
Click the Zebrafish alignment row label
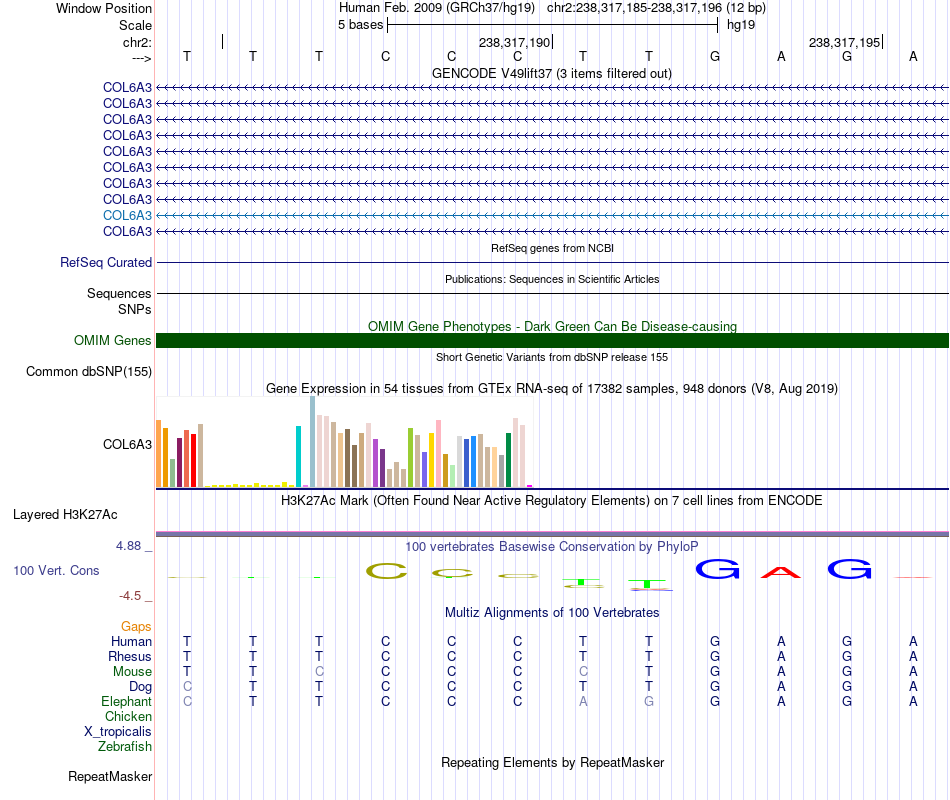point(125,747)
